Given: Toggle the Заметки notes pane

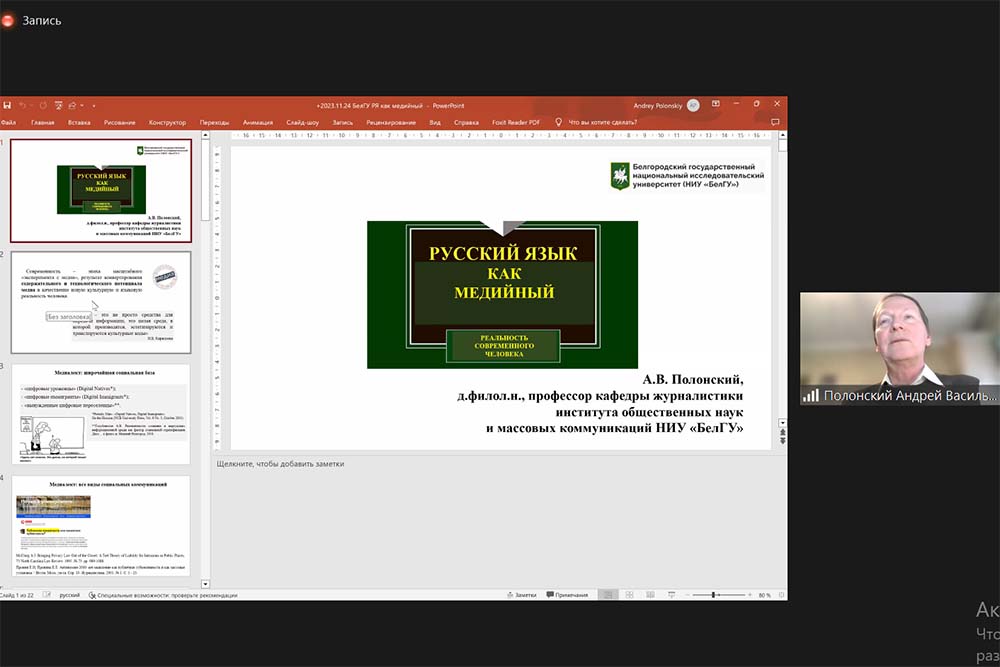Looking at the screenshot, I should 520,595.
